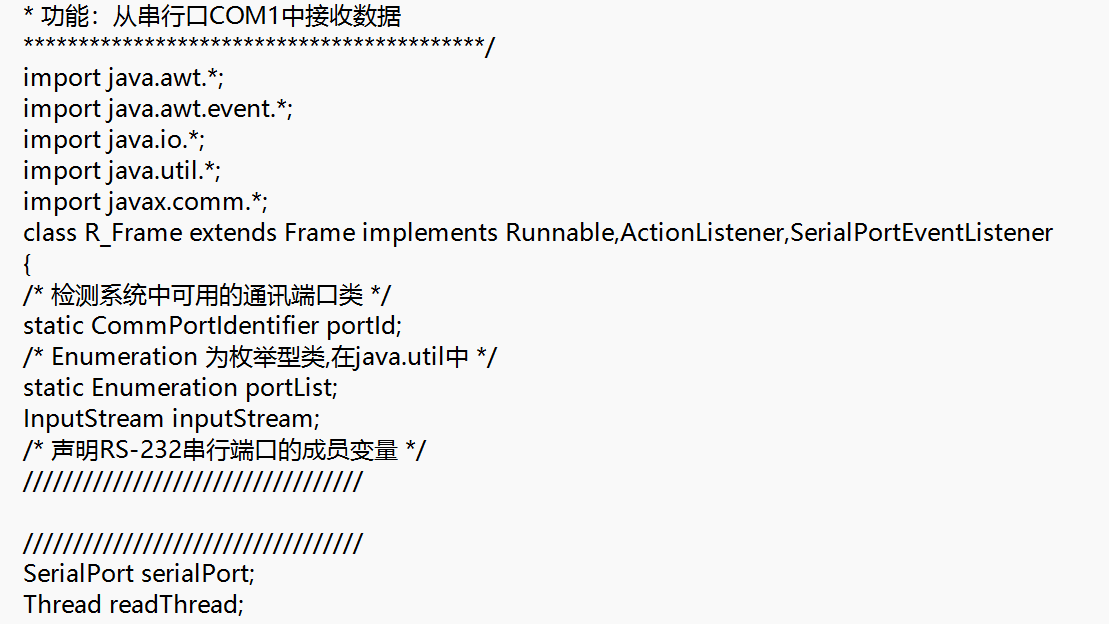This screenshot has height=624, width=1109.
Task: Click the import javax.comm.*; line
Action: [145, 202]
